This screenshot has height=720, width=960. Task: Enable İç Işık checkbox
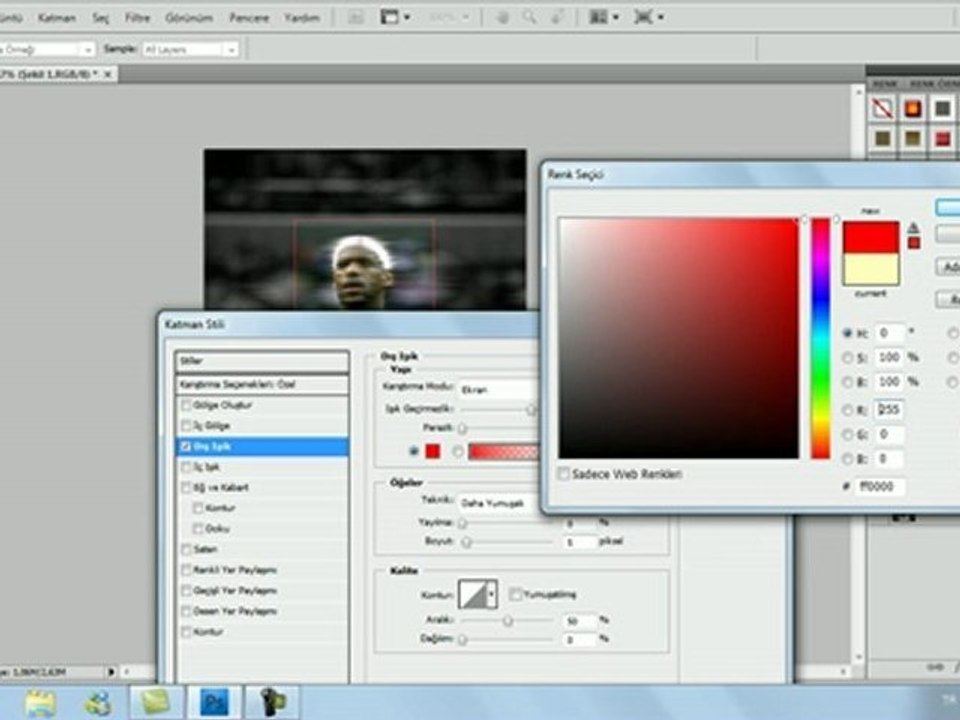186,467
